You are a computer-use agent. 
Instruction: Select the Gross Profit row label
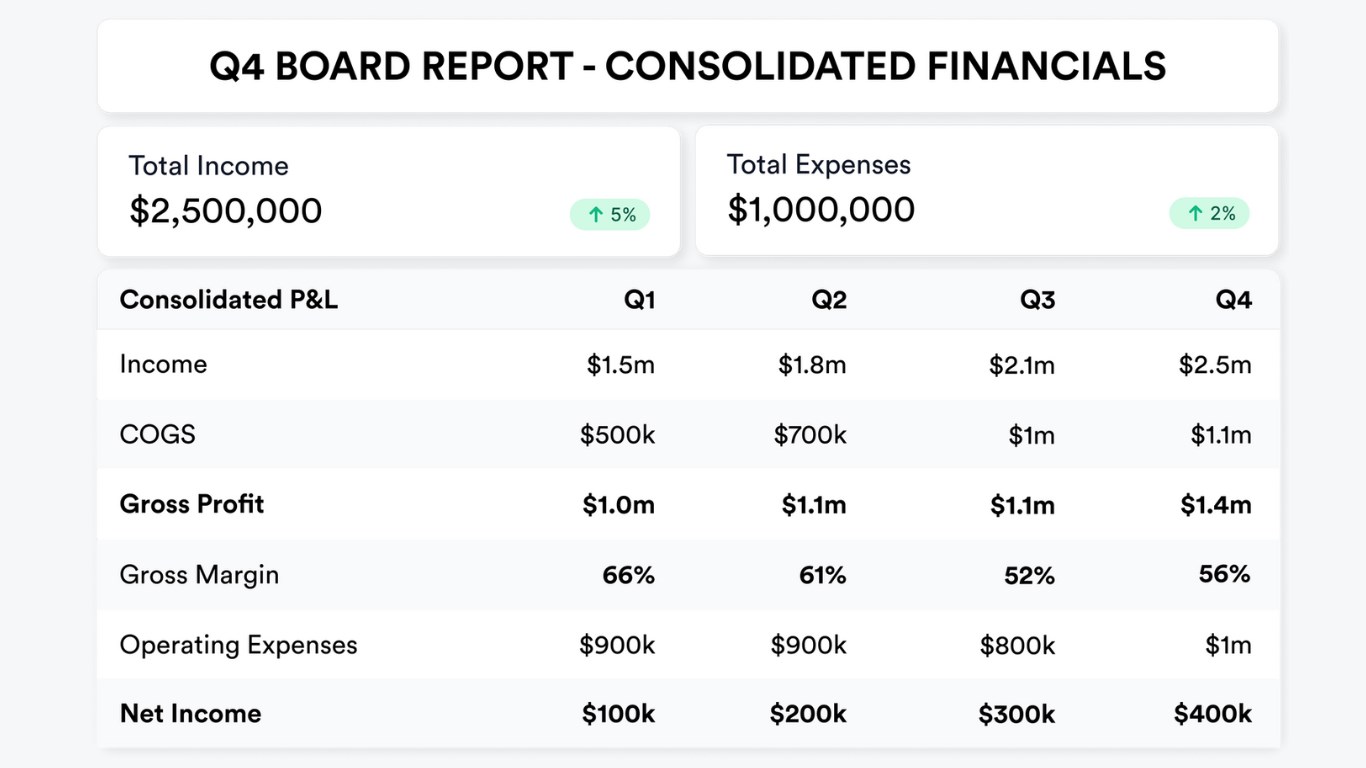[192, 504]
